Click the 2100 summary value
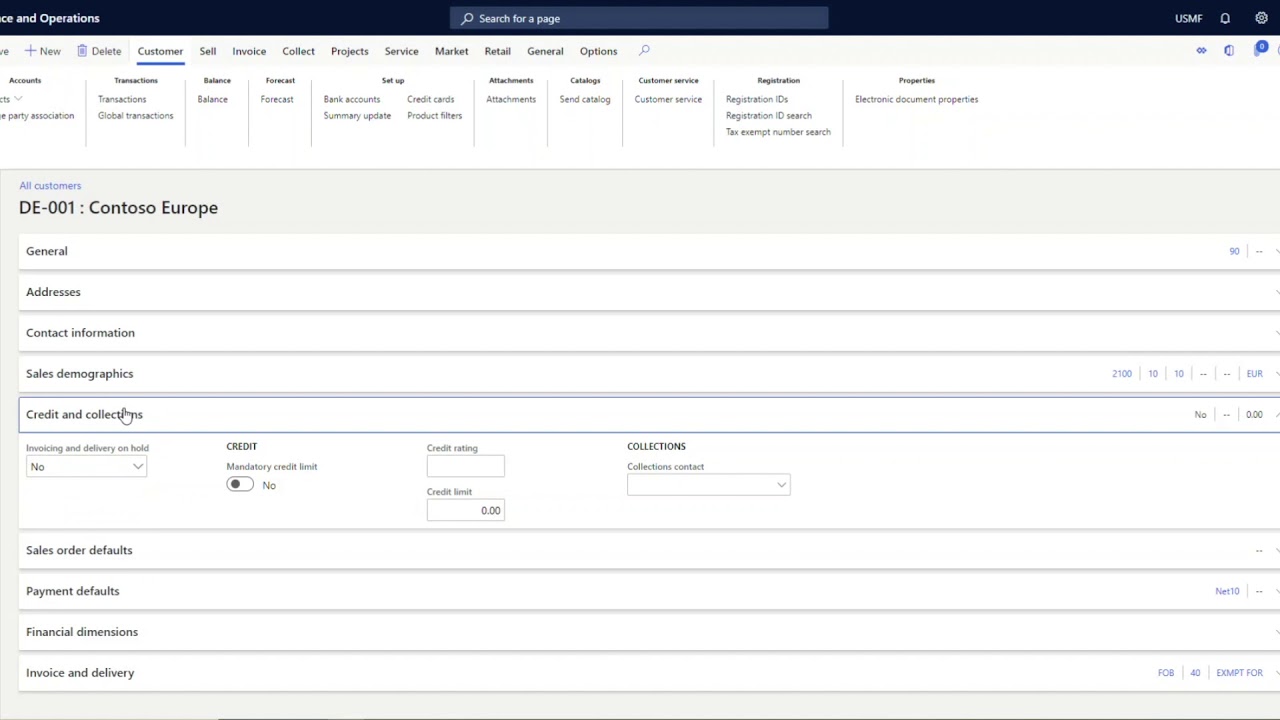The height and width of the screenshot is (720, 1280). coord(1122,374)
